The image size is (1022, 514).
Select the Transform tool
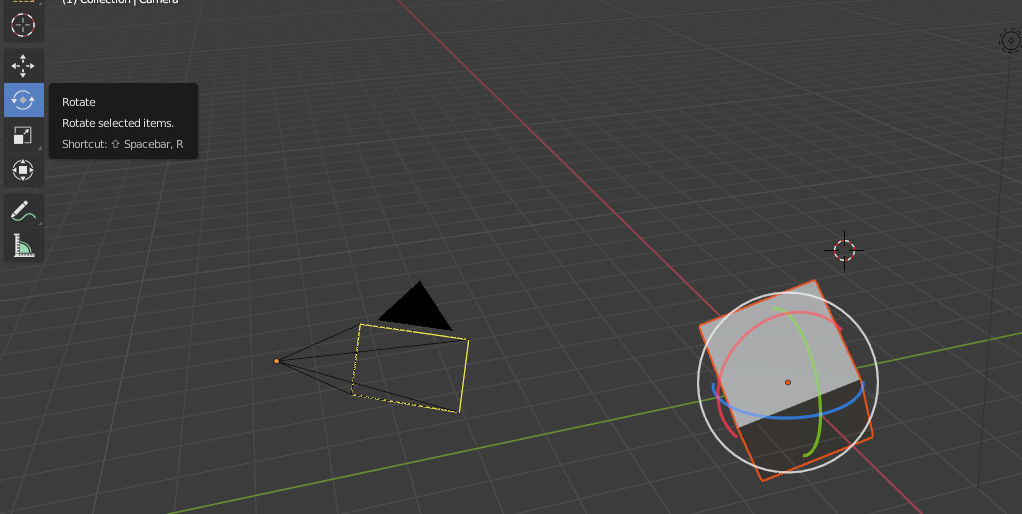pos(23,170)
